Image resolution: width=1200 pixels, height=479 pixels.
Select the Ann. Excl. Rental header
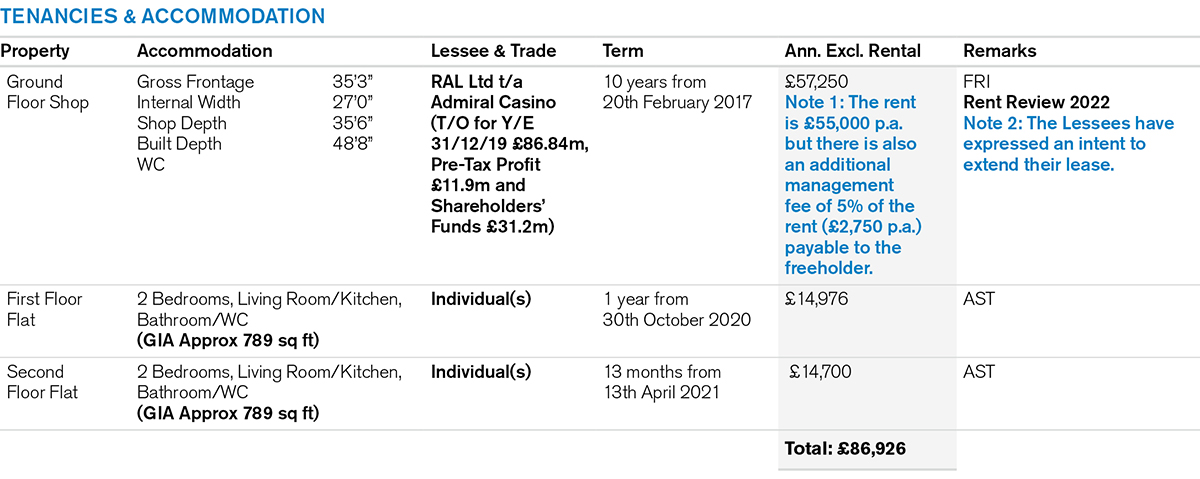coord(853,51)
